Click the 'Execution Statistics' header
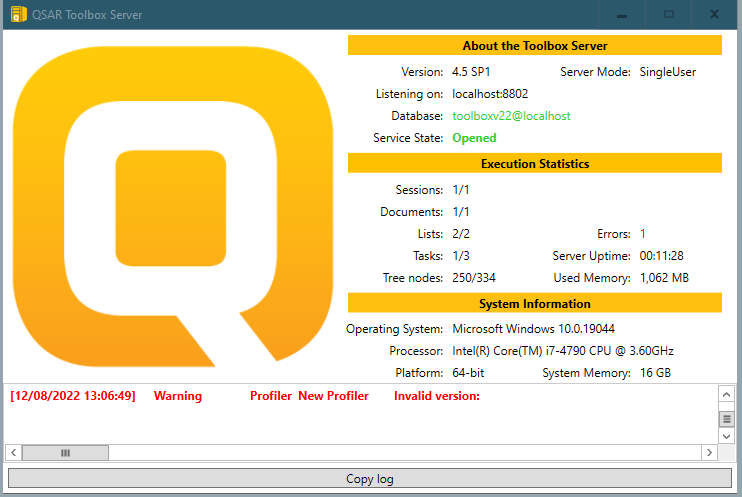 pos(535,163)
